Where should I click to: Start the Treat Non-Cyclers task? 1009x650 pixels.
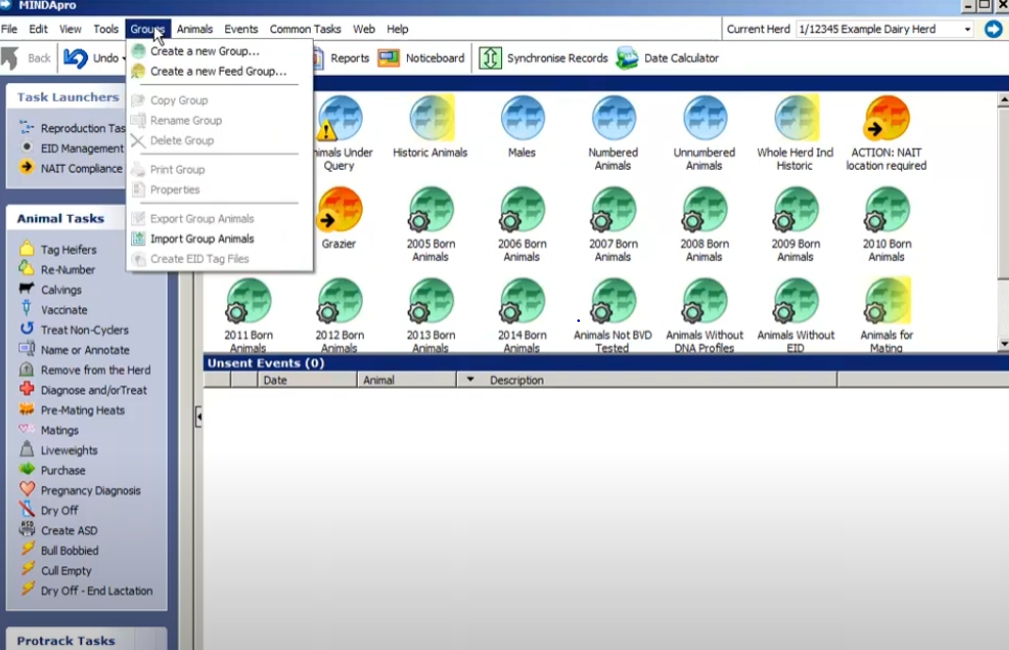pyautogui.click(x=84, y=330)
